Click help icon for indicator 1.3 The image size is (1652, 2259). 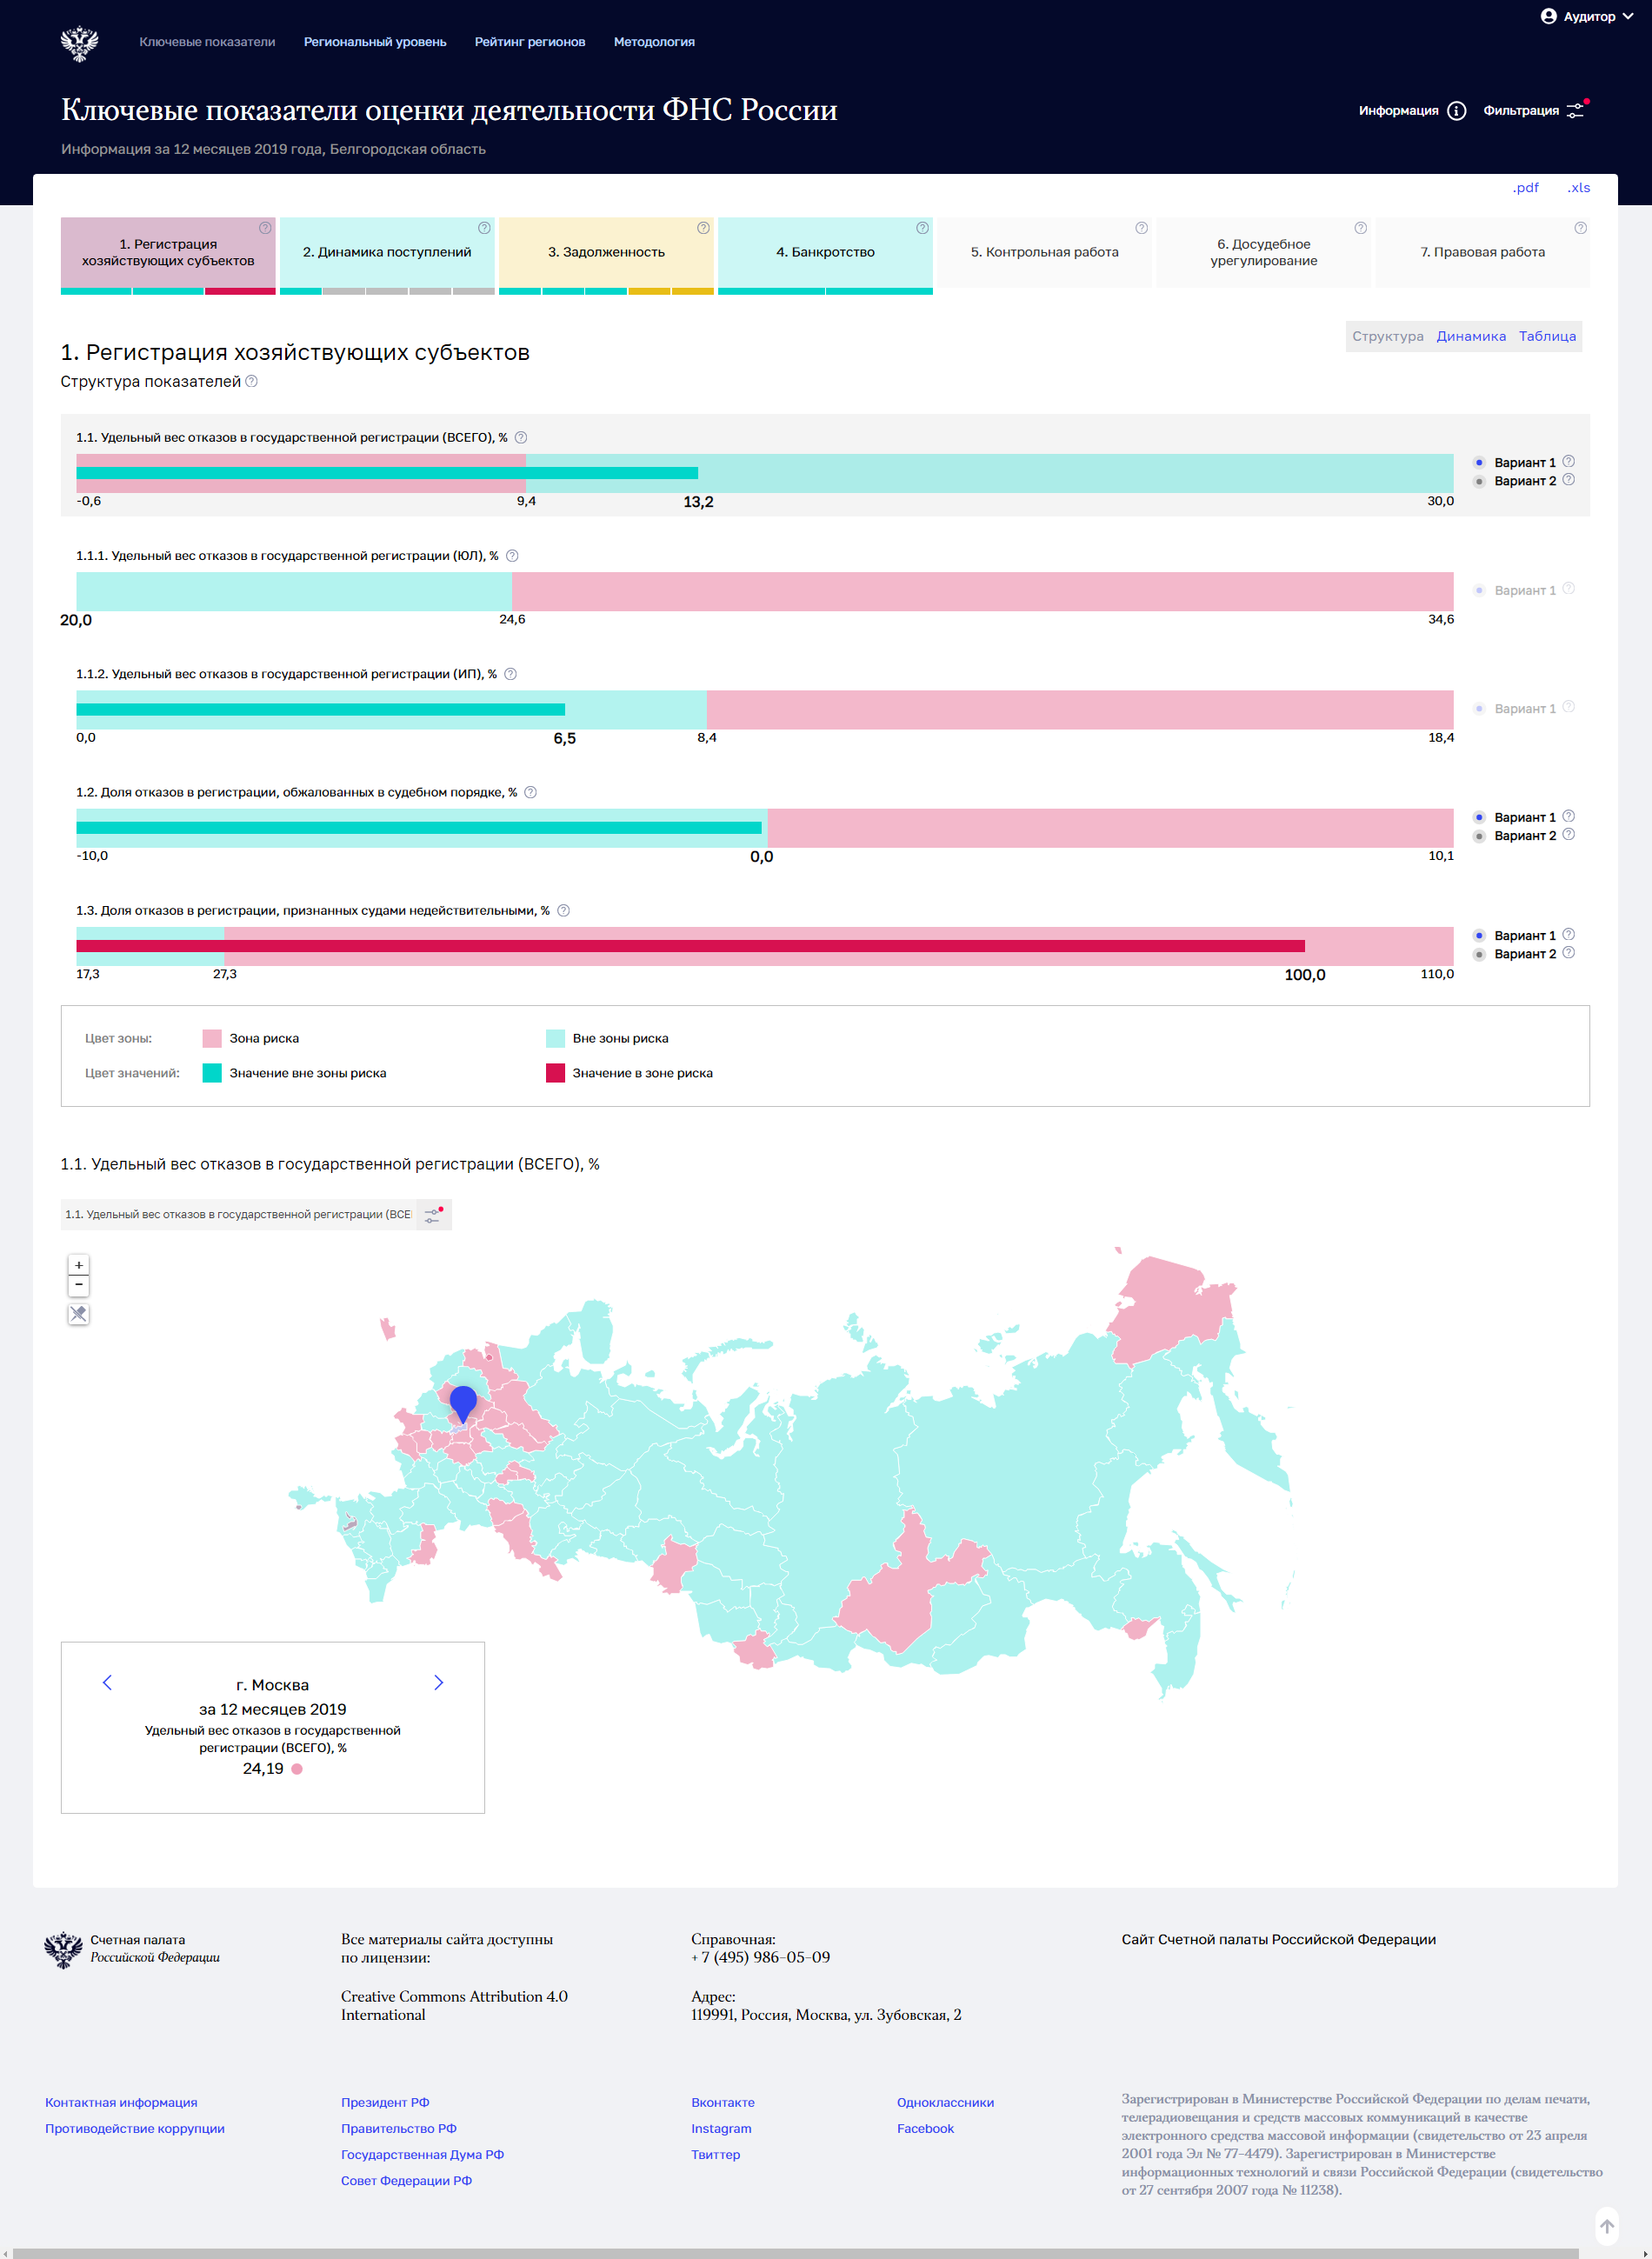point(564,910)
